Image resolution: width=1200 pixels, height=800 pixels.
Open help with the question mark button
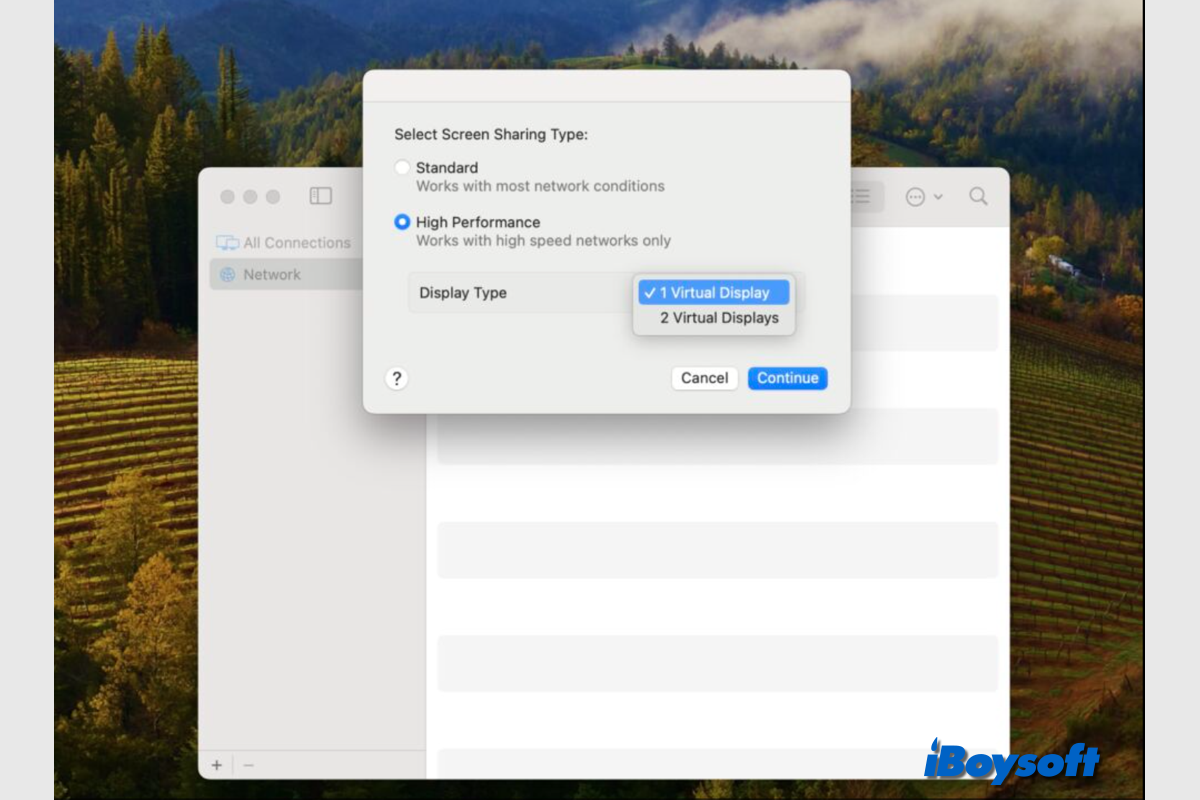(x=397, y=378)
